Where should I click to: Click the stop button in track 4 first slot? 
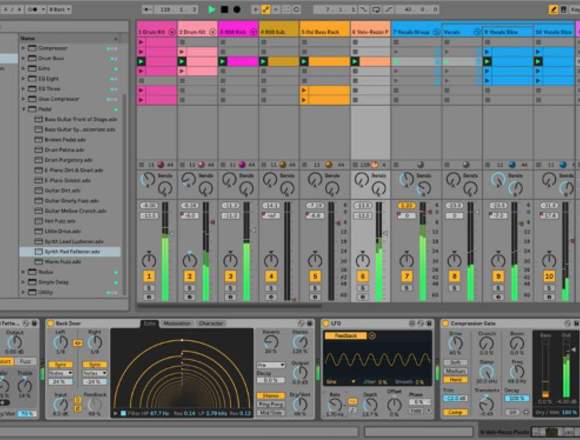click(263, 42)
